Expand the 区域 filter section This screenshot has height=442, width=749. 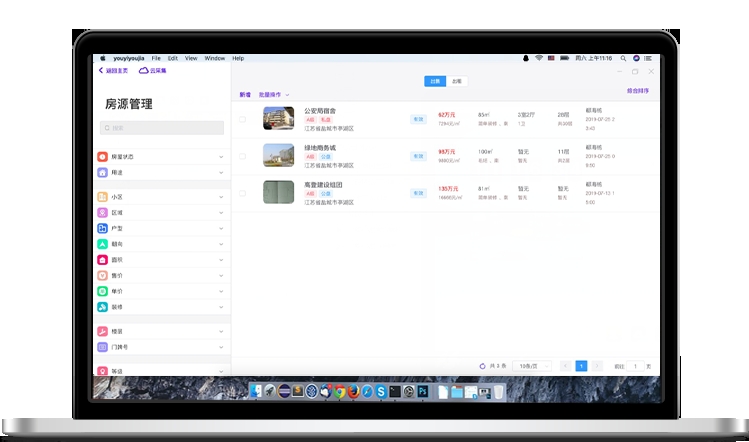click(220, 213)
